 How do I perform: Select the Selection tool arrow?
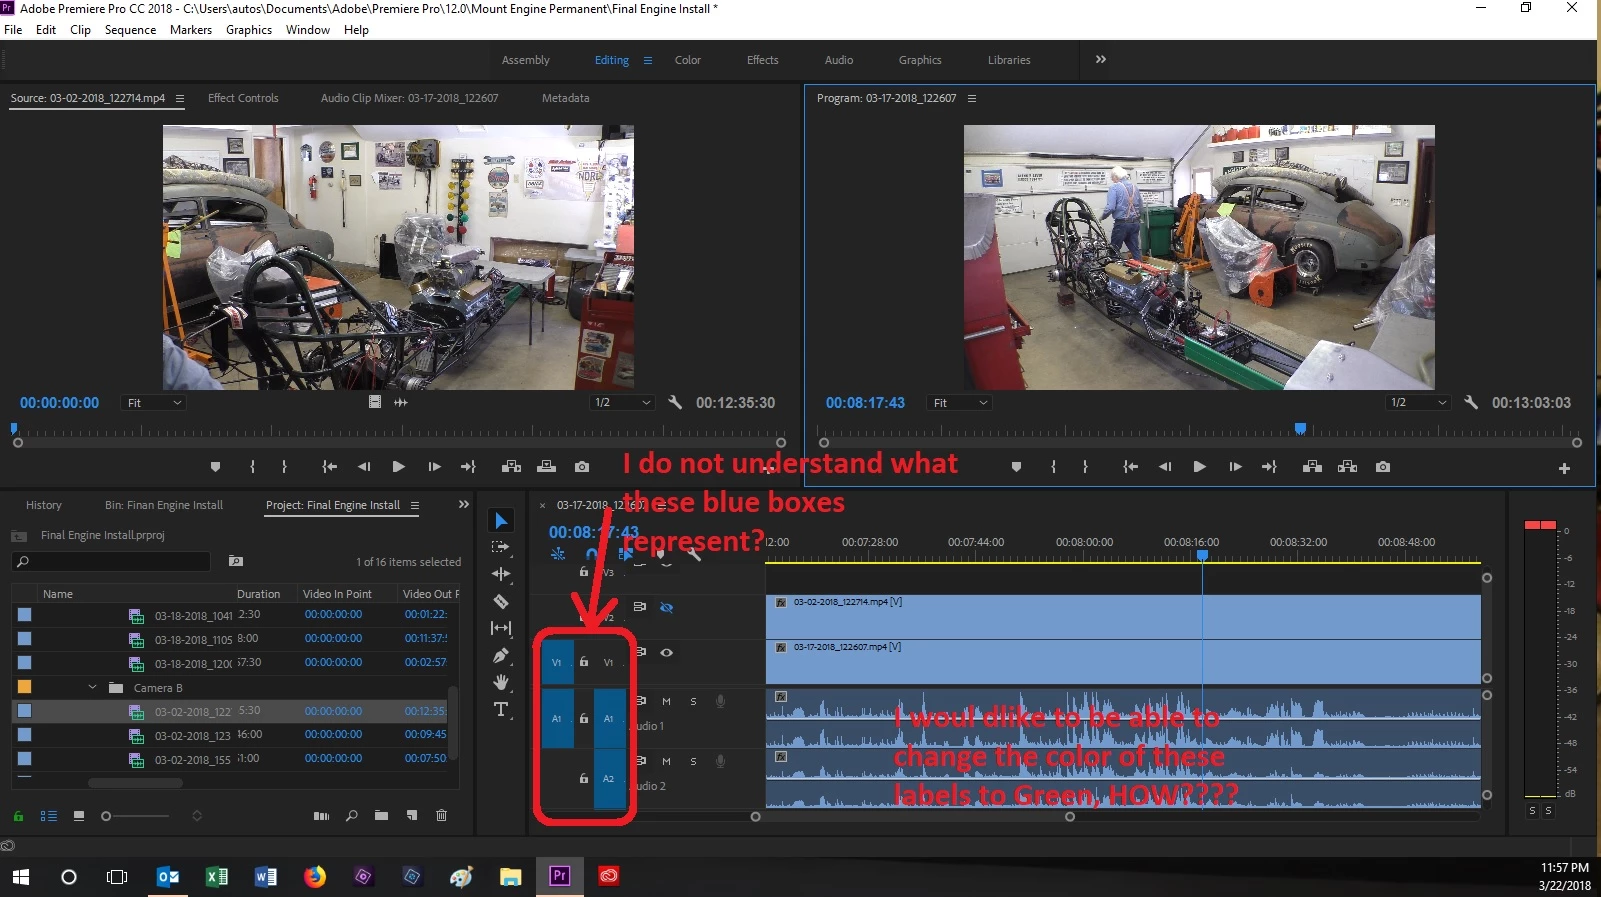click(501, 520)
